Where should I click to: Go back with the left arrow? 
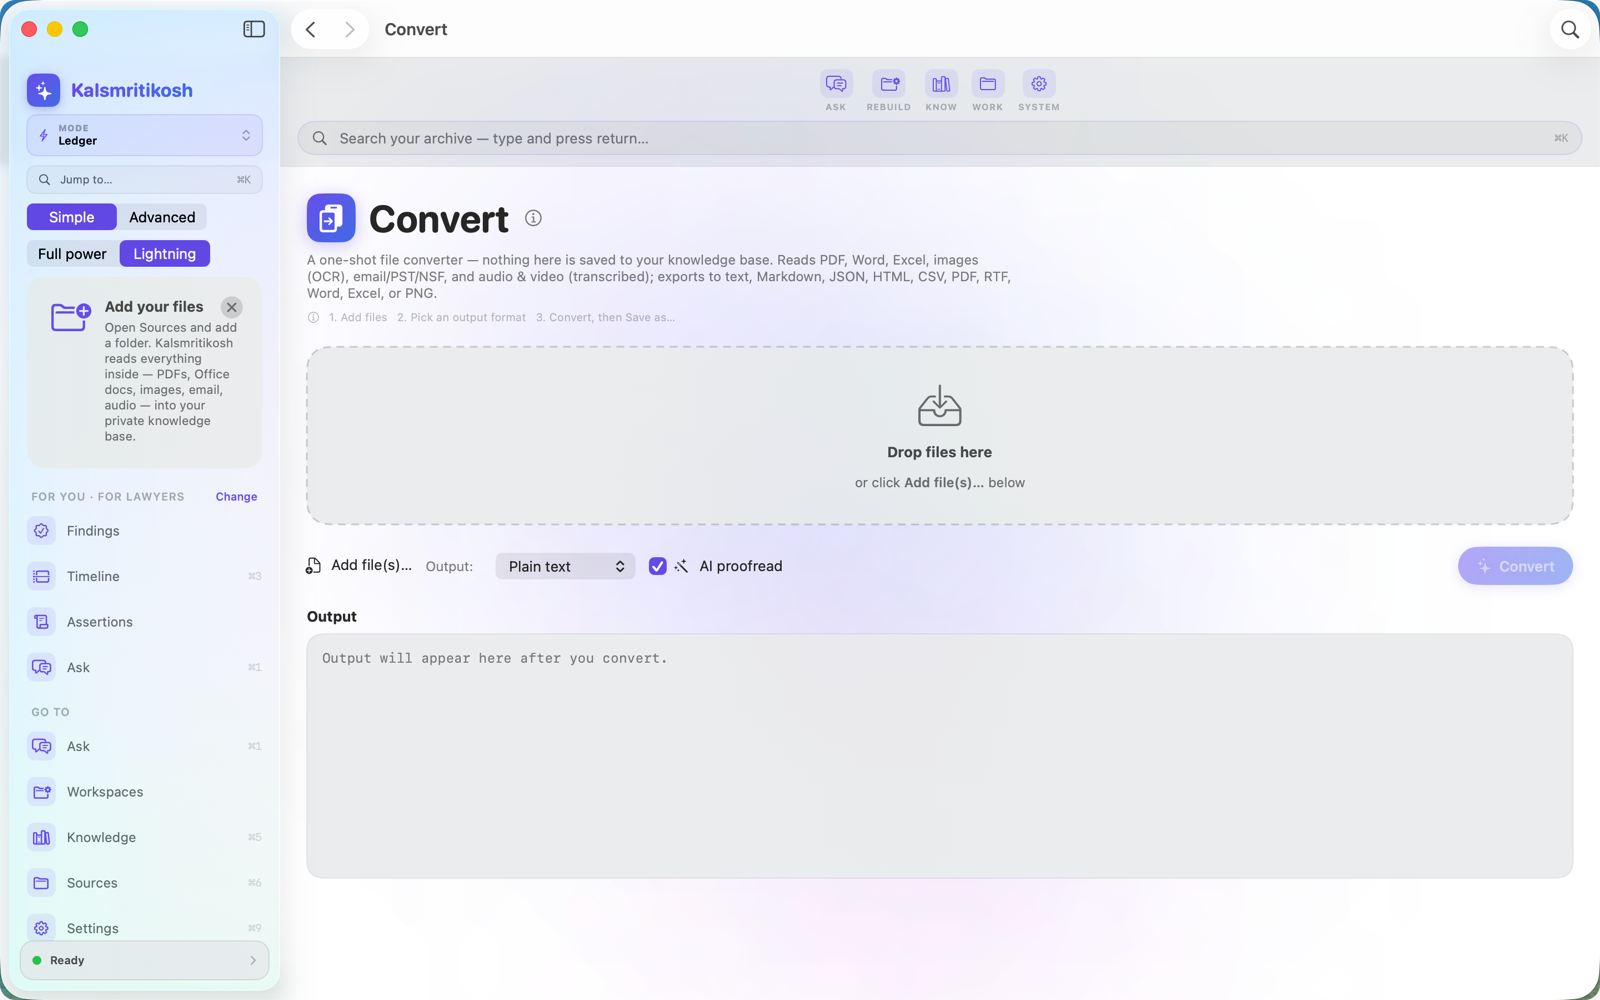click(x=311, y=29)
